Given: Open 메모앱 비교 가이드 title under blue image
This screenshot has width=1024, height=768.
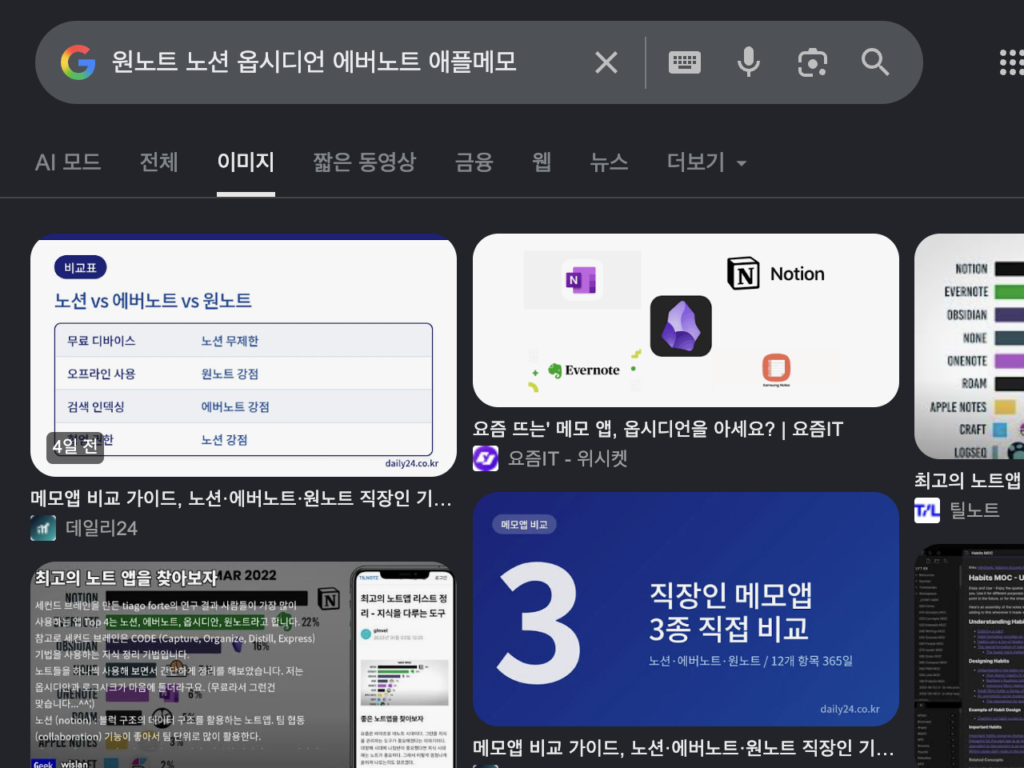Looking at the screenshot, I should [x=683, y=747].
